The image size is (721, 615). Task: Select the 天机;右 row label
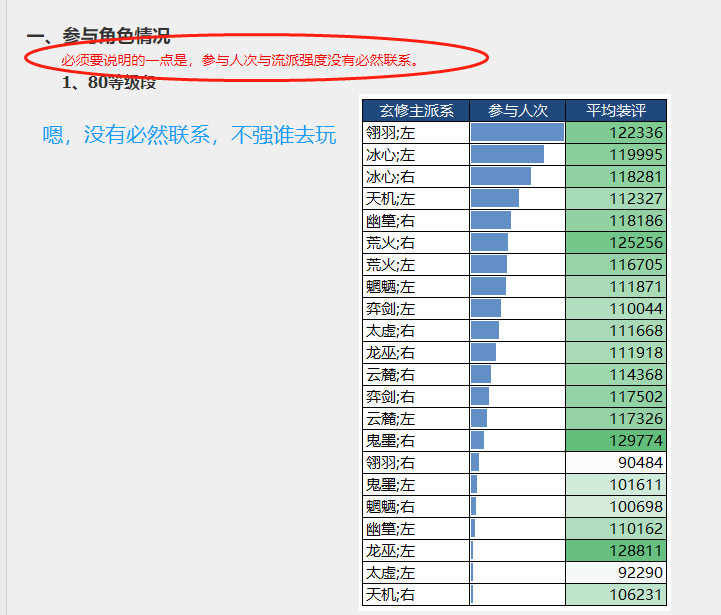pos(390,595)
